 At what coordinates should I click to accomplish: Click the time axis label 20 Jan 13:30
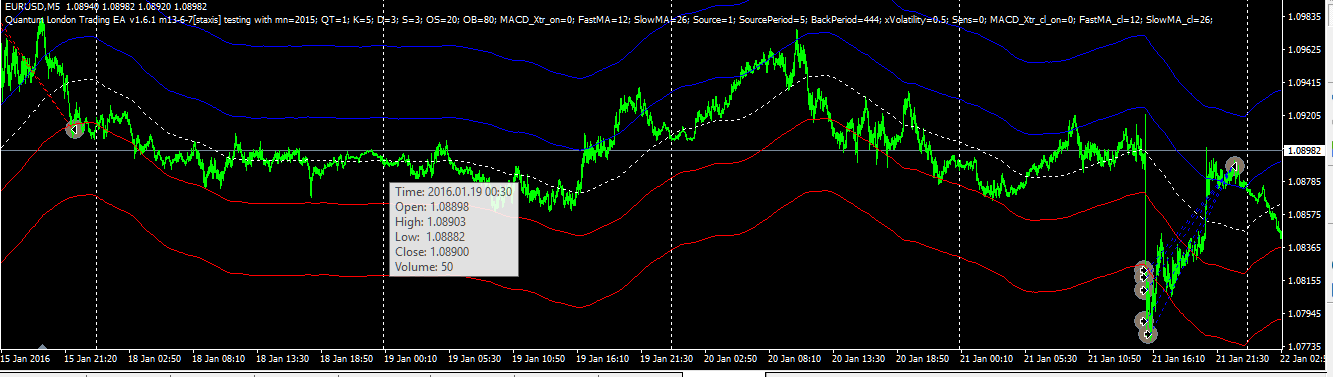858,358
